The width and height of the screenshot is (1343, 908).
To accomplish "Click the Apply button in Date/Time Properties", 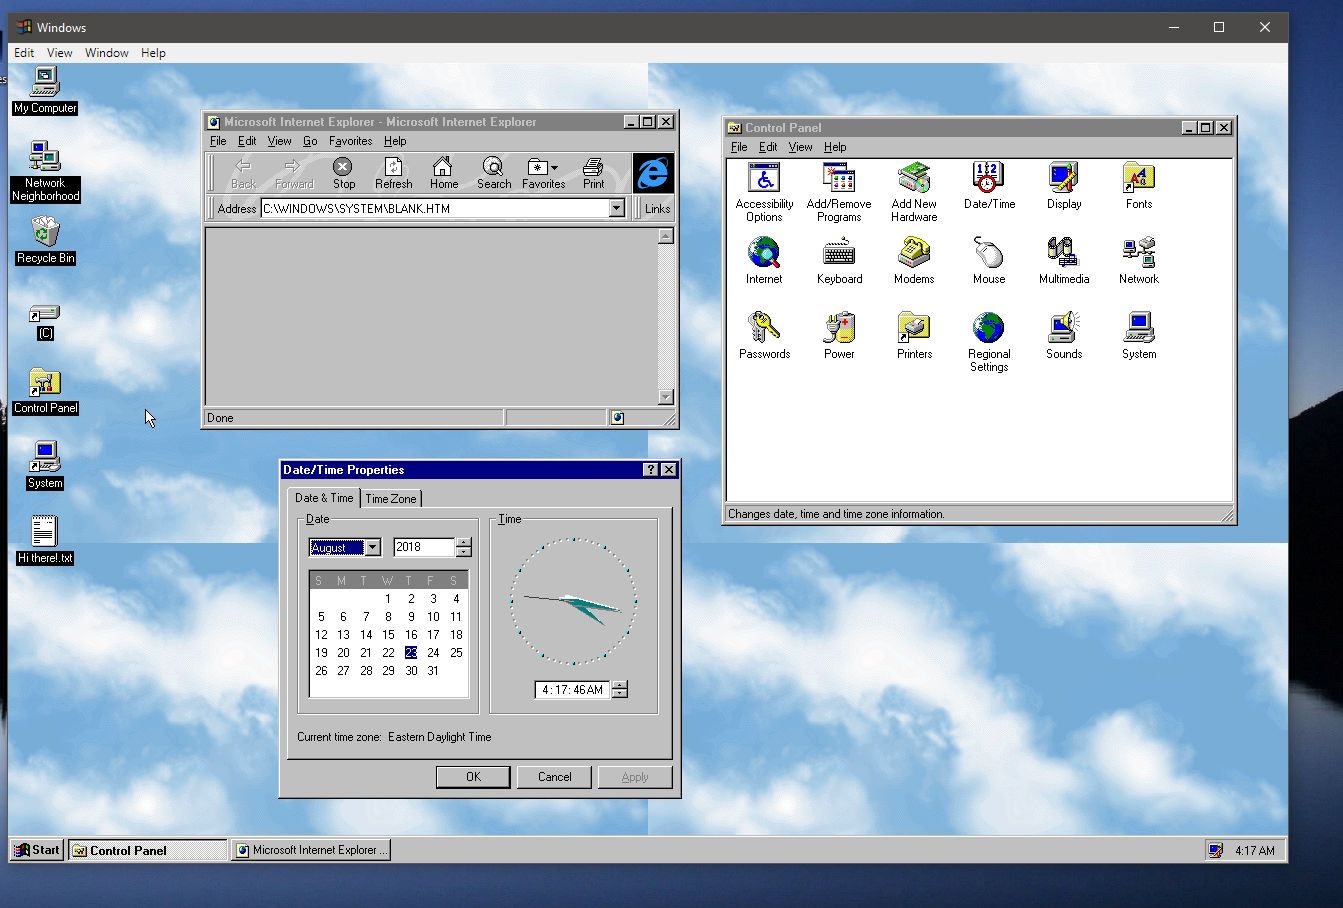I will pos(635,777).
